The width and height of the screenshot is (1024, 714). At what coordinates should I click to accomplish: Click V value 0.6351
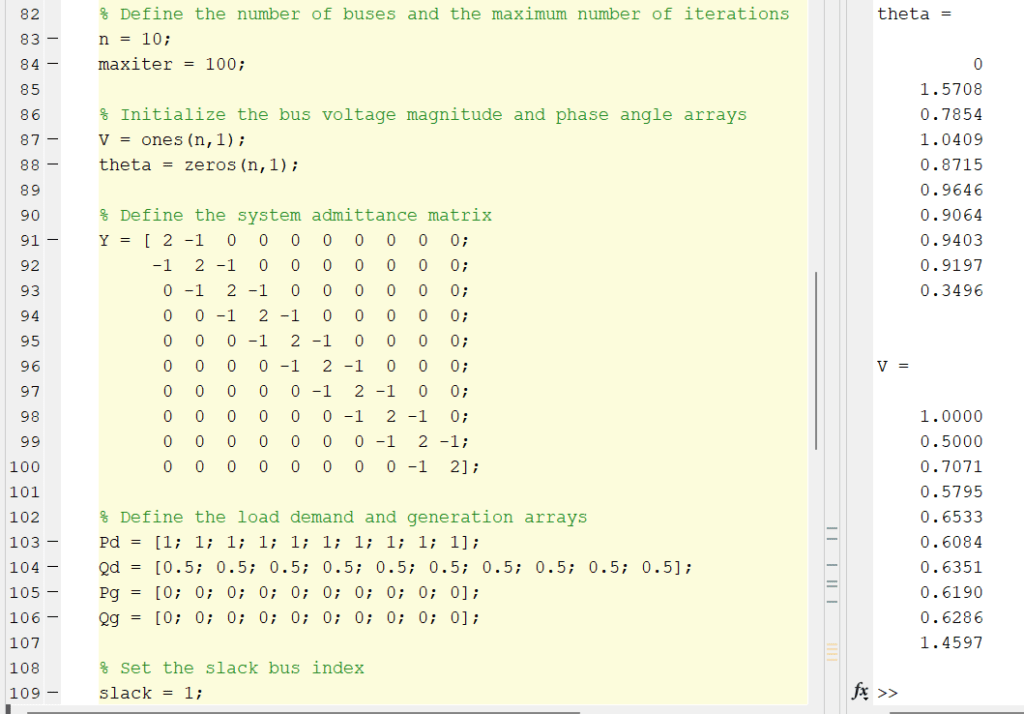tap(951, 567)
